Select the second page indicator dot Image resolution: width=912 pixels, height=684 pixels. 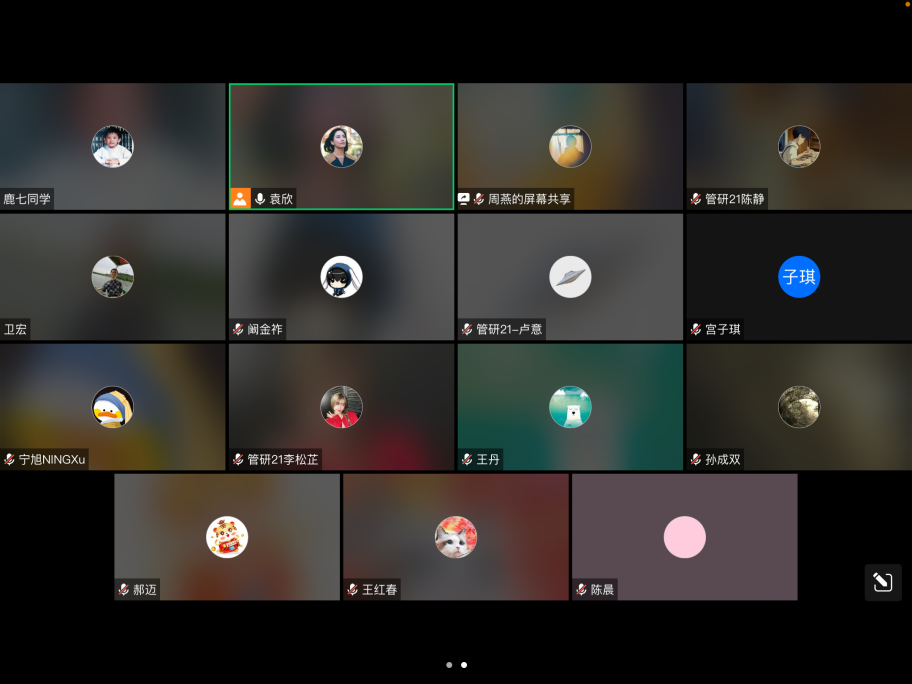(464, 665)
